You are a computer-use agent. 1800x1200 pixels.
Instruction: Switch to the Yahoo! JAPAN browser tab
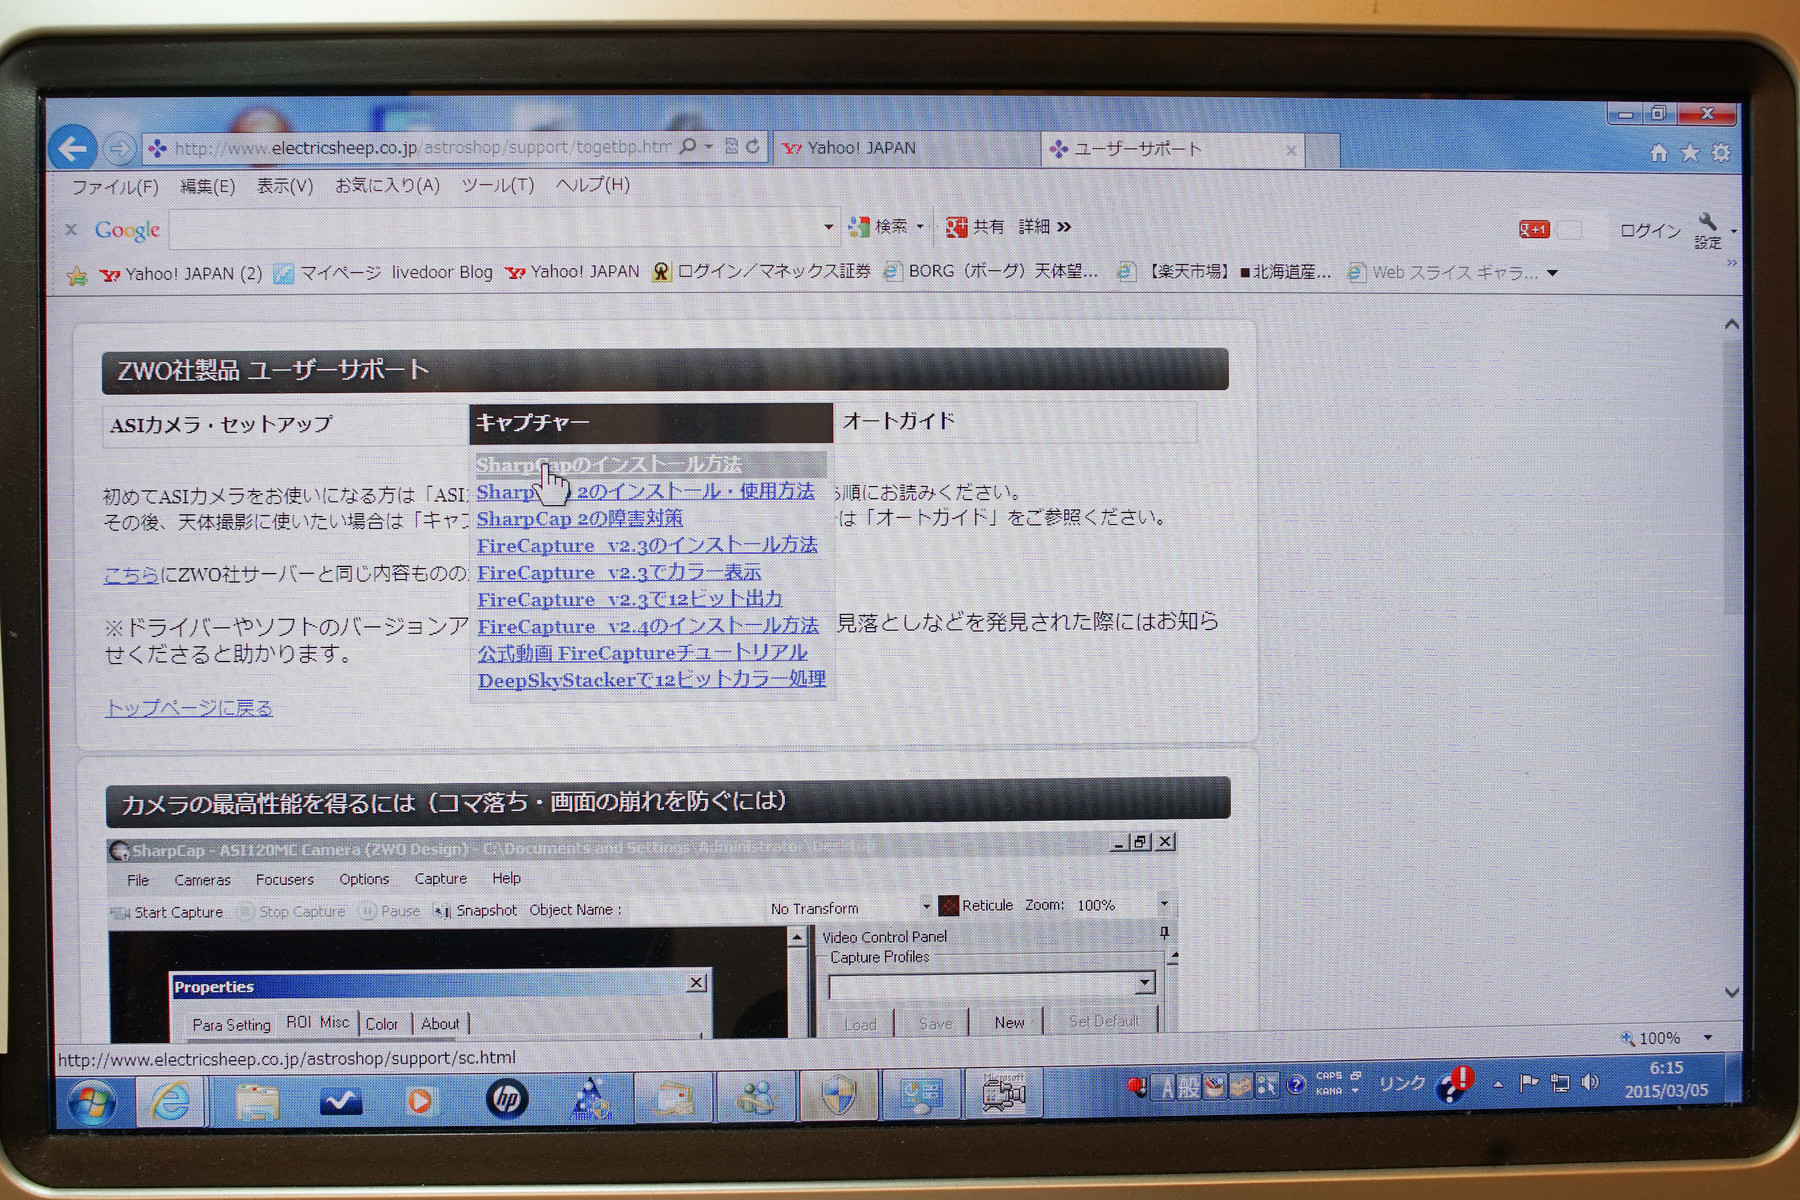coord(908,148)
